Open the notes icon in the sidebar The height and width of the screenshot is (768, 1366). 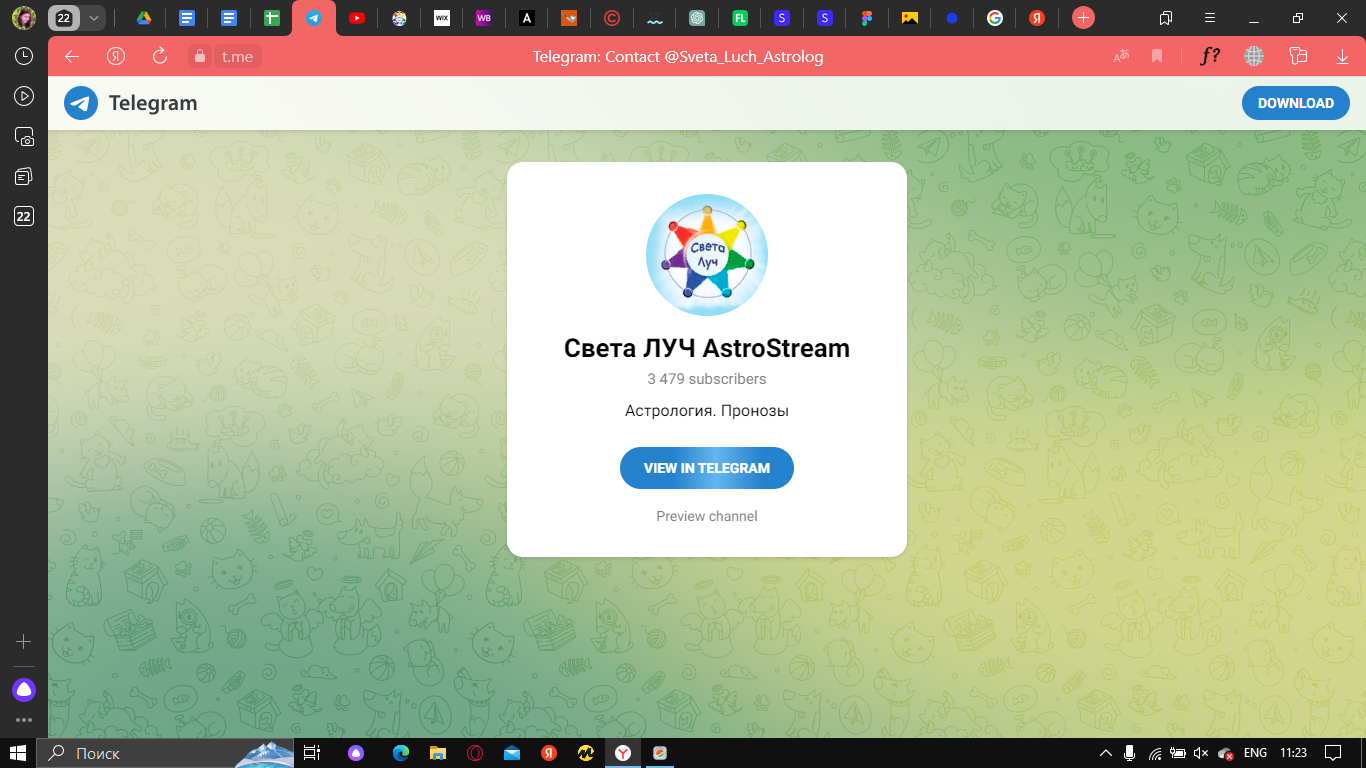pos(24,177)
